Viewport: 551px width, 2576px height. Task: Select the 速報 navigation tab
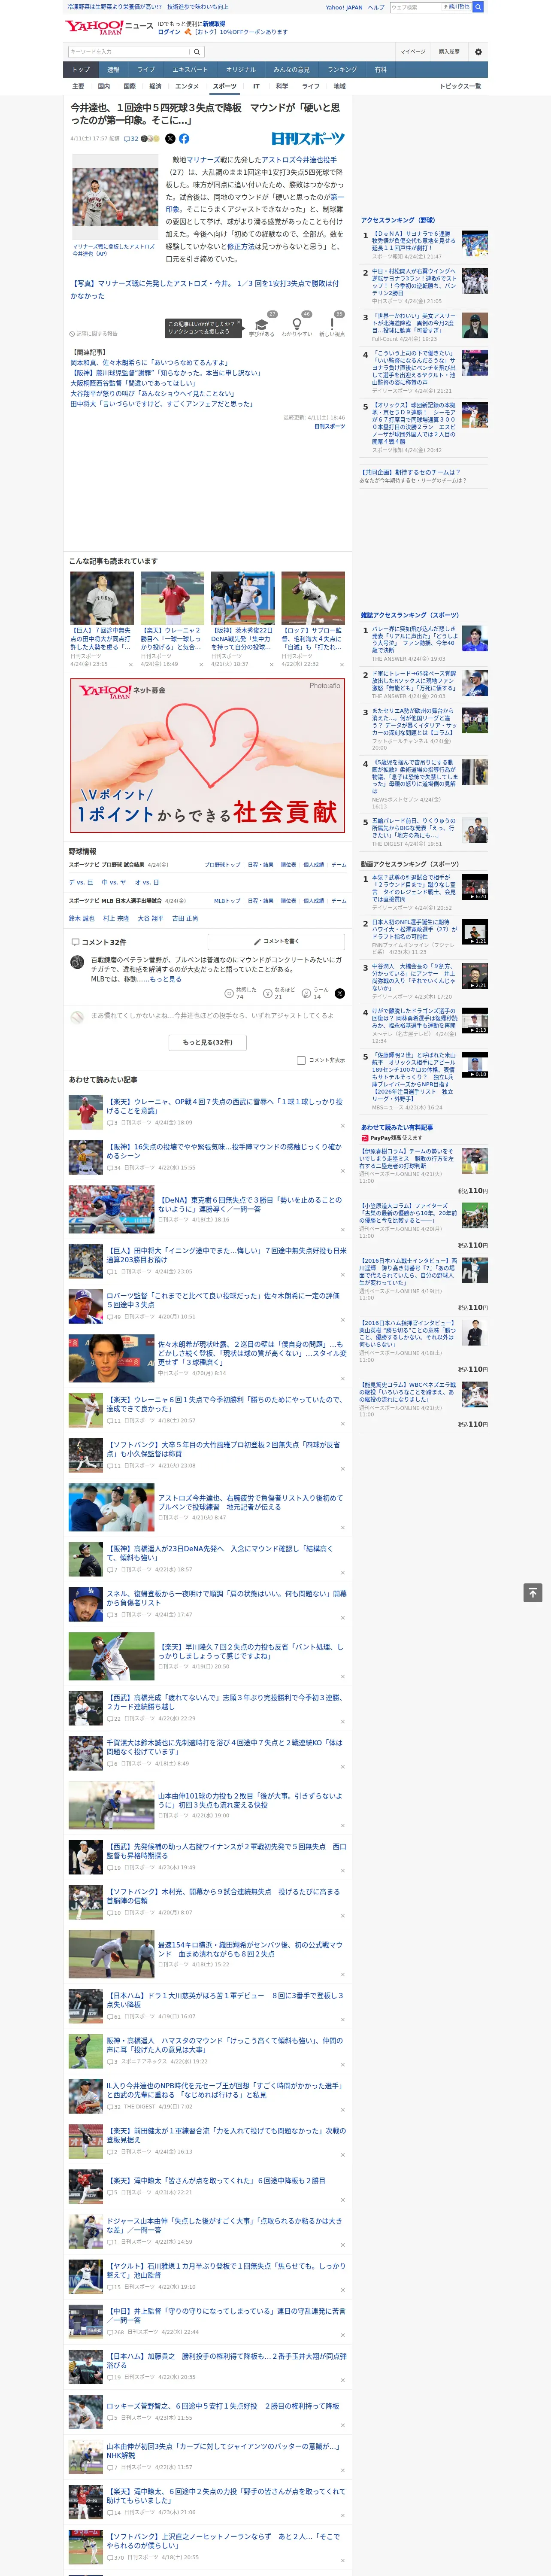click(113, 70)
